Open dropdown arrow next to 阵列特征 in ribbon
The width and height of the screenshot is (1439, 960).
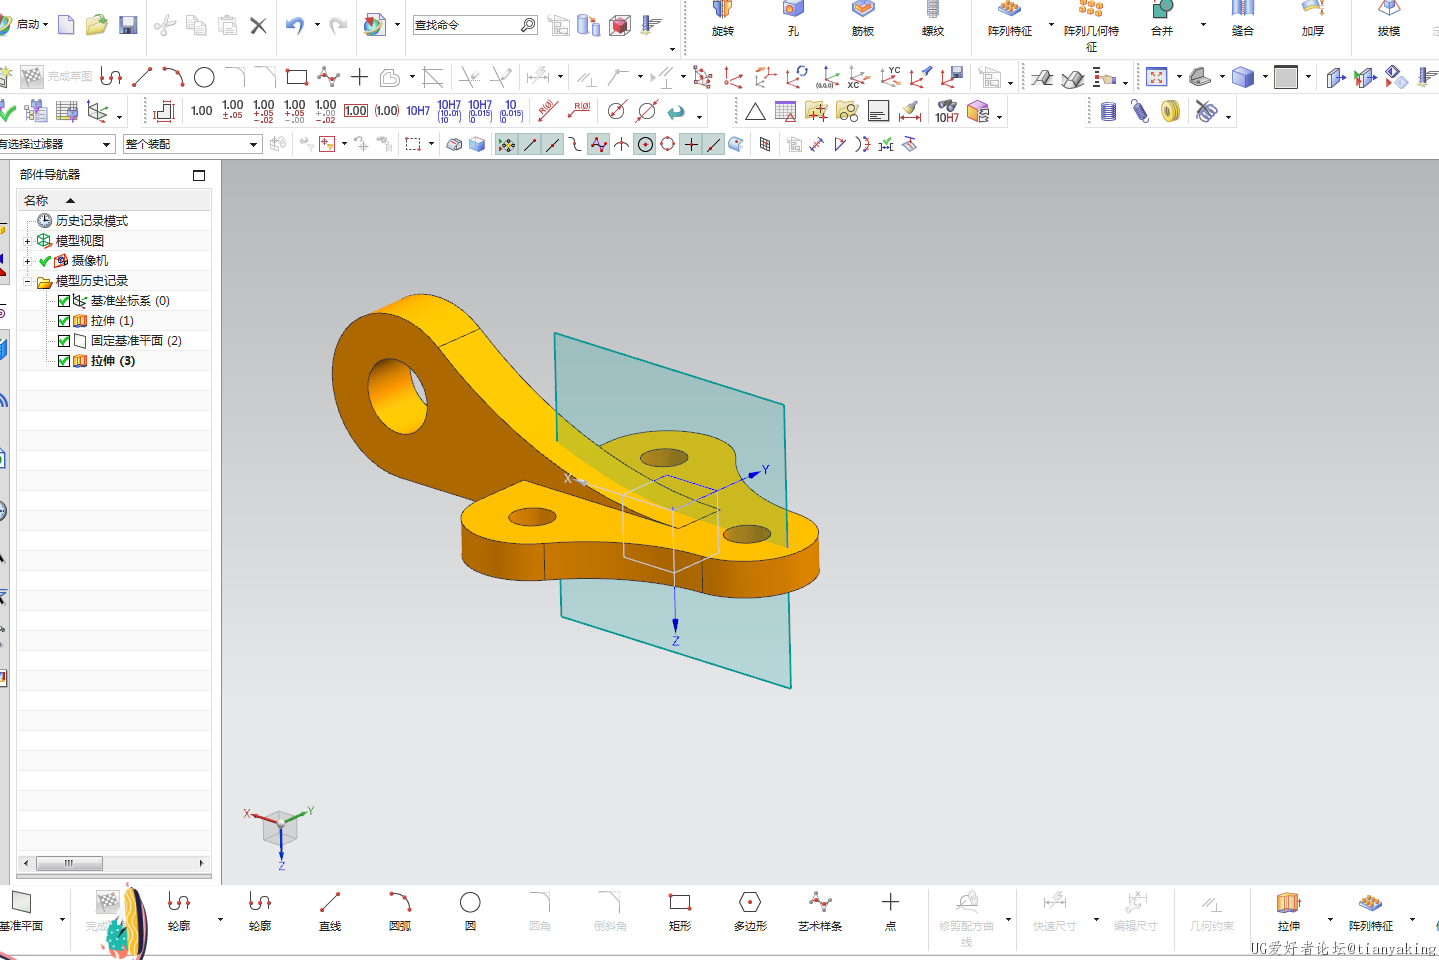pyautogui.click(x=1051, y=24)
